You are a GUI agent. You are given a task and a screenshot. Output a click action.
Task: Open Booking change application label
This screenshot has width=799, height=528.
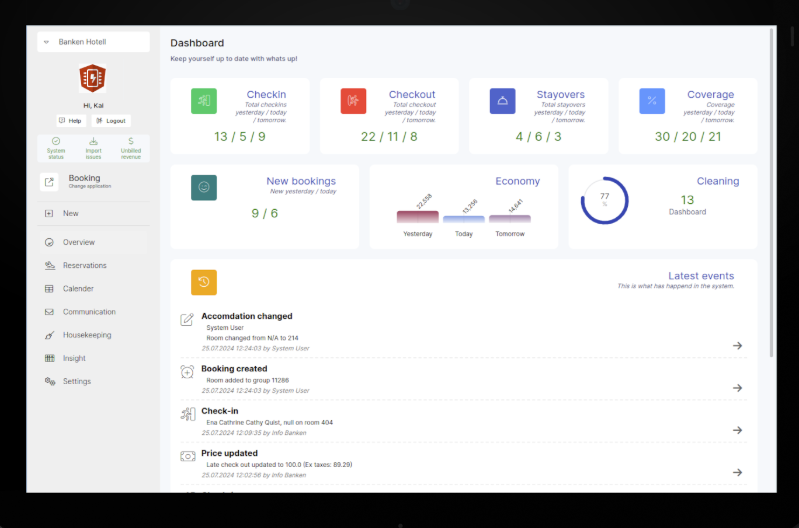90,181
